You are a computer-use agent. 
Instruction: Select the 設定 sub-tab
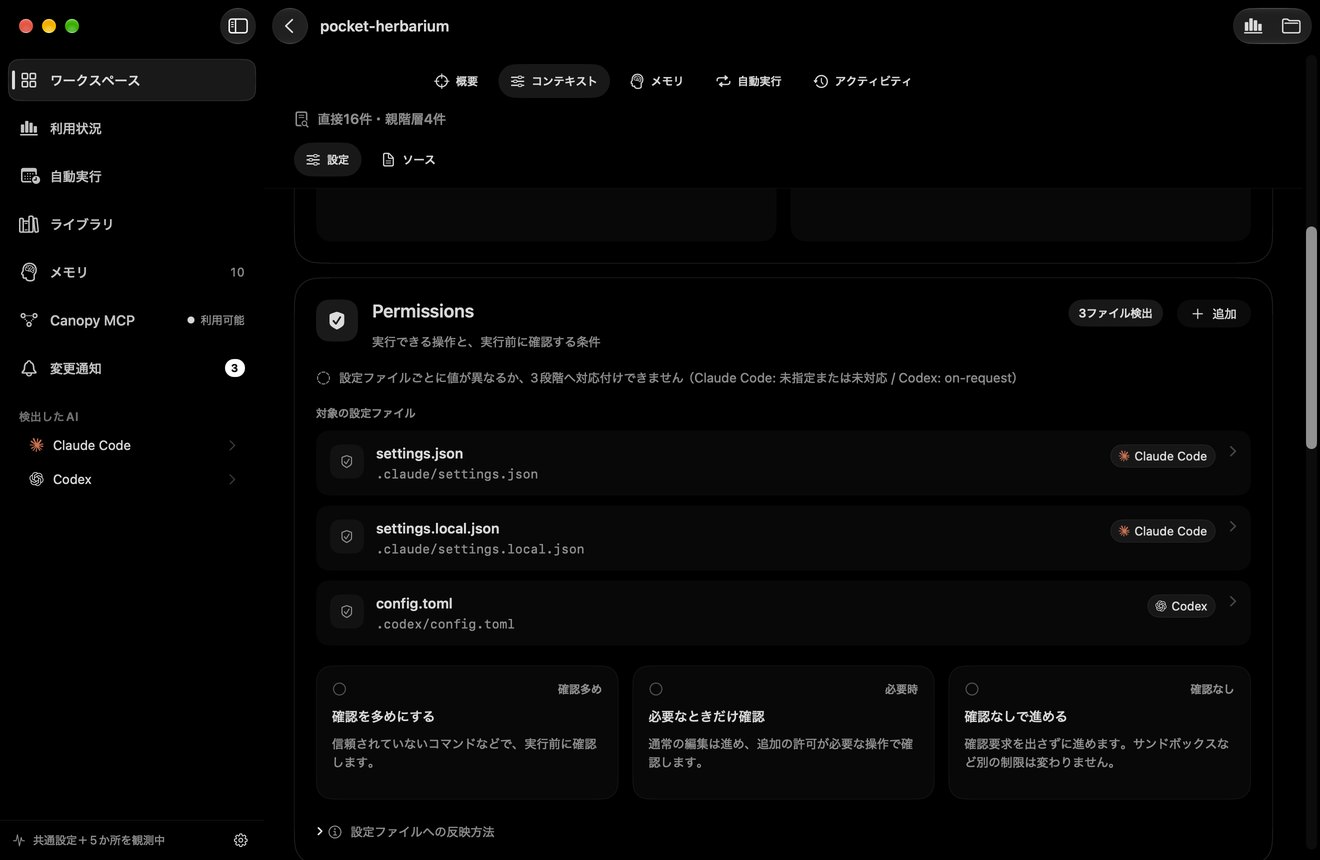(x=328, y=160)
